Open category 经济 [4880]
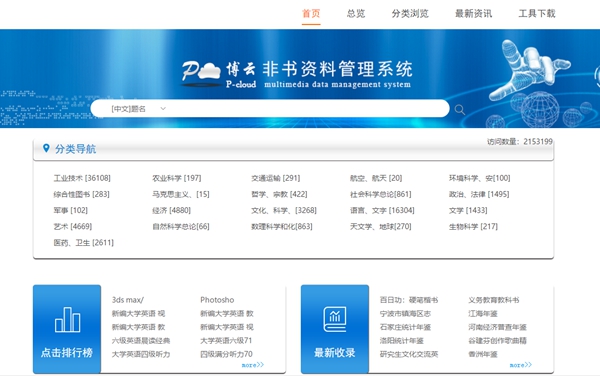600x376 pixels. tap(171, 210)
